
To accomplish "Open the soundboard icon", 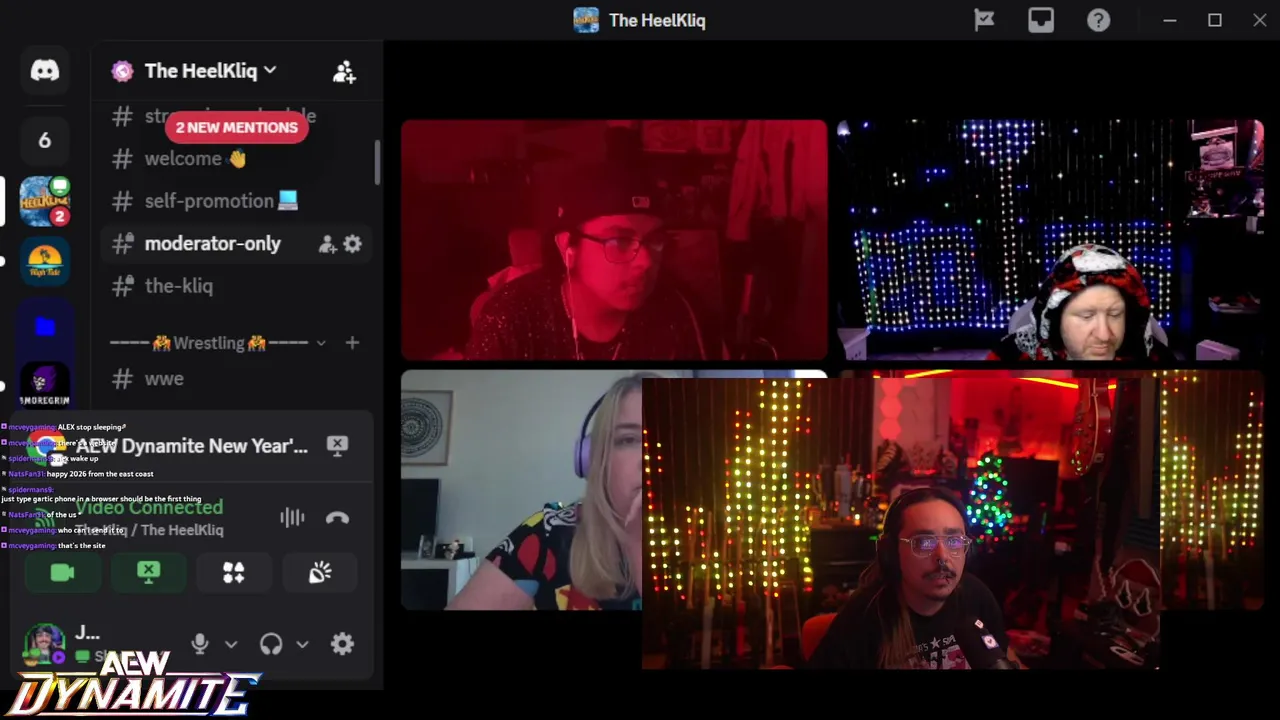I will click(320, 572).
